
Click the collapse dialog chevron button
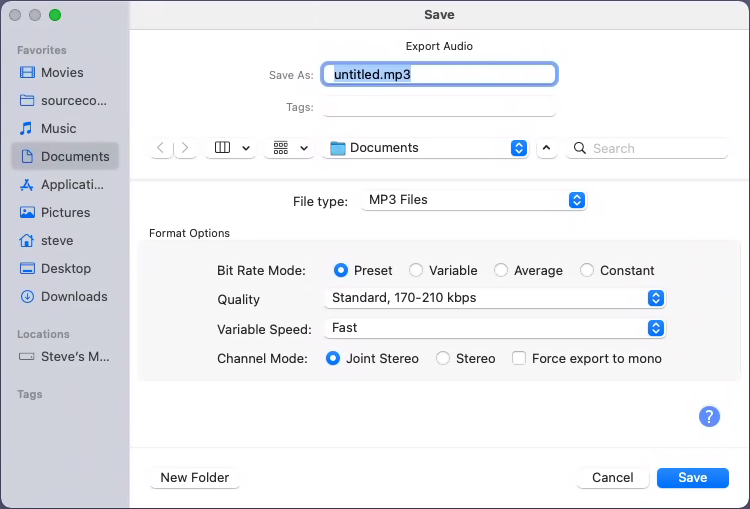(546, 148)
